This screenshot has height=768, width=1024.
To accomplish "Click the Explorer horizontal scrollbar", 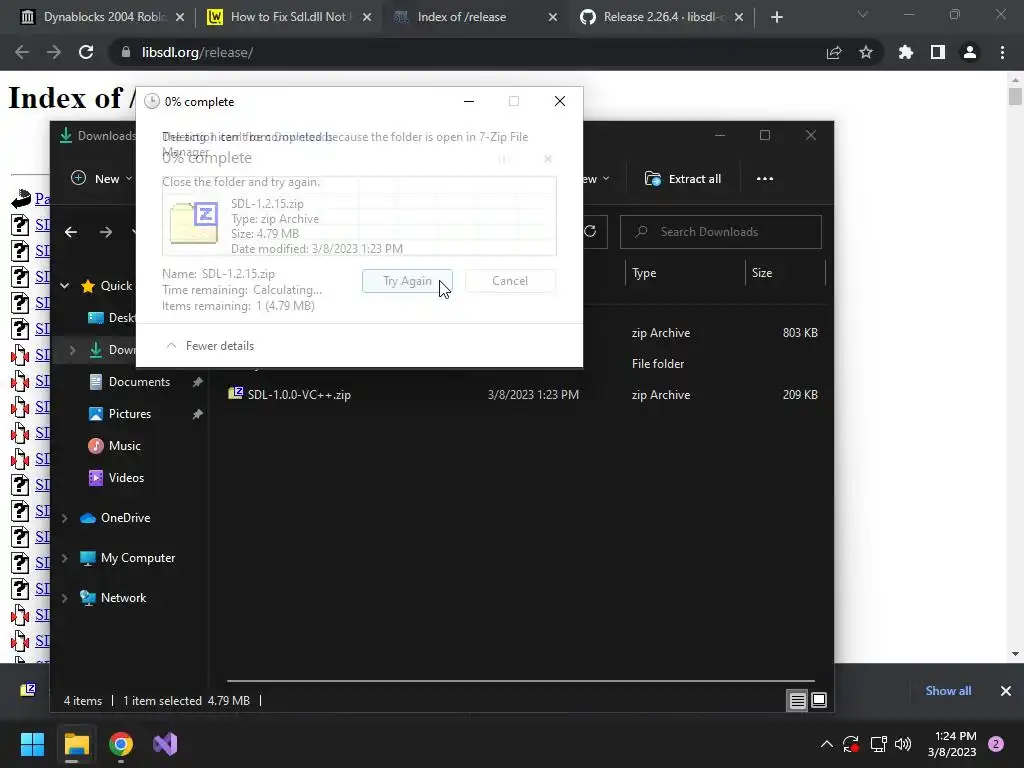I will [520, 681].
